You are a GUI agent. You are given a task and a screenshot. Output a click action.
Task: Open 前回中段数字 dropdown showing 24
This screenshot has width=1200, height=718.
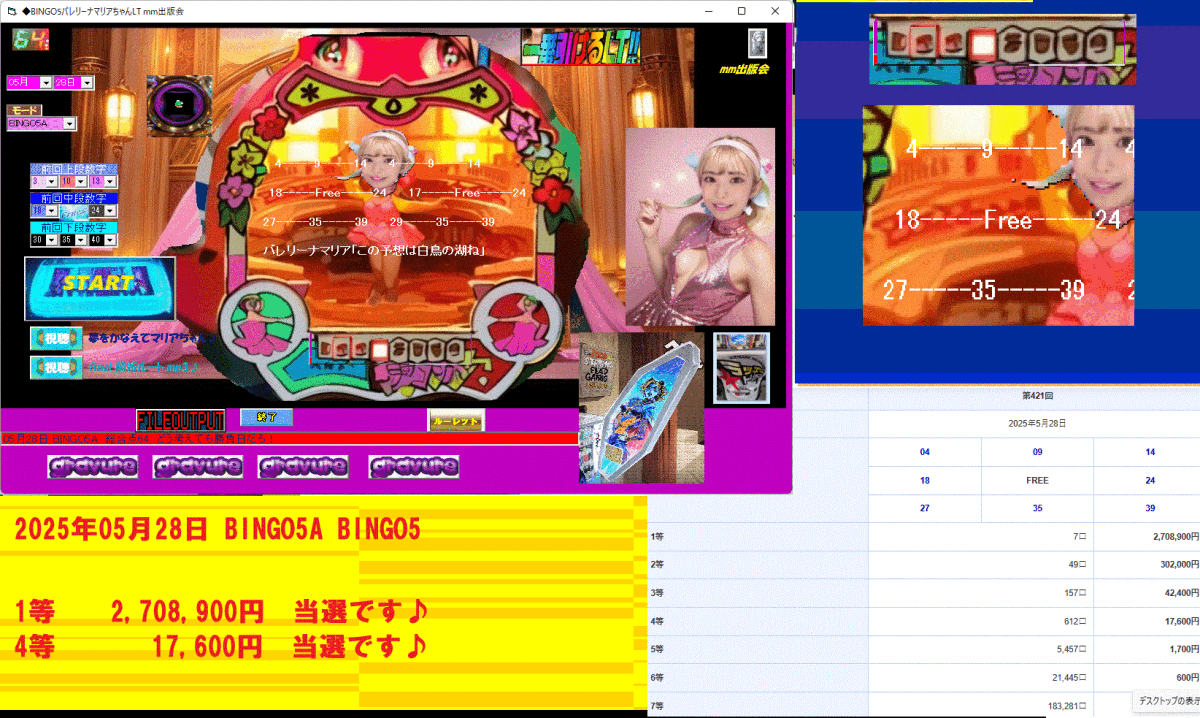[x=111, y=211]
